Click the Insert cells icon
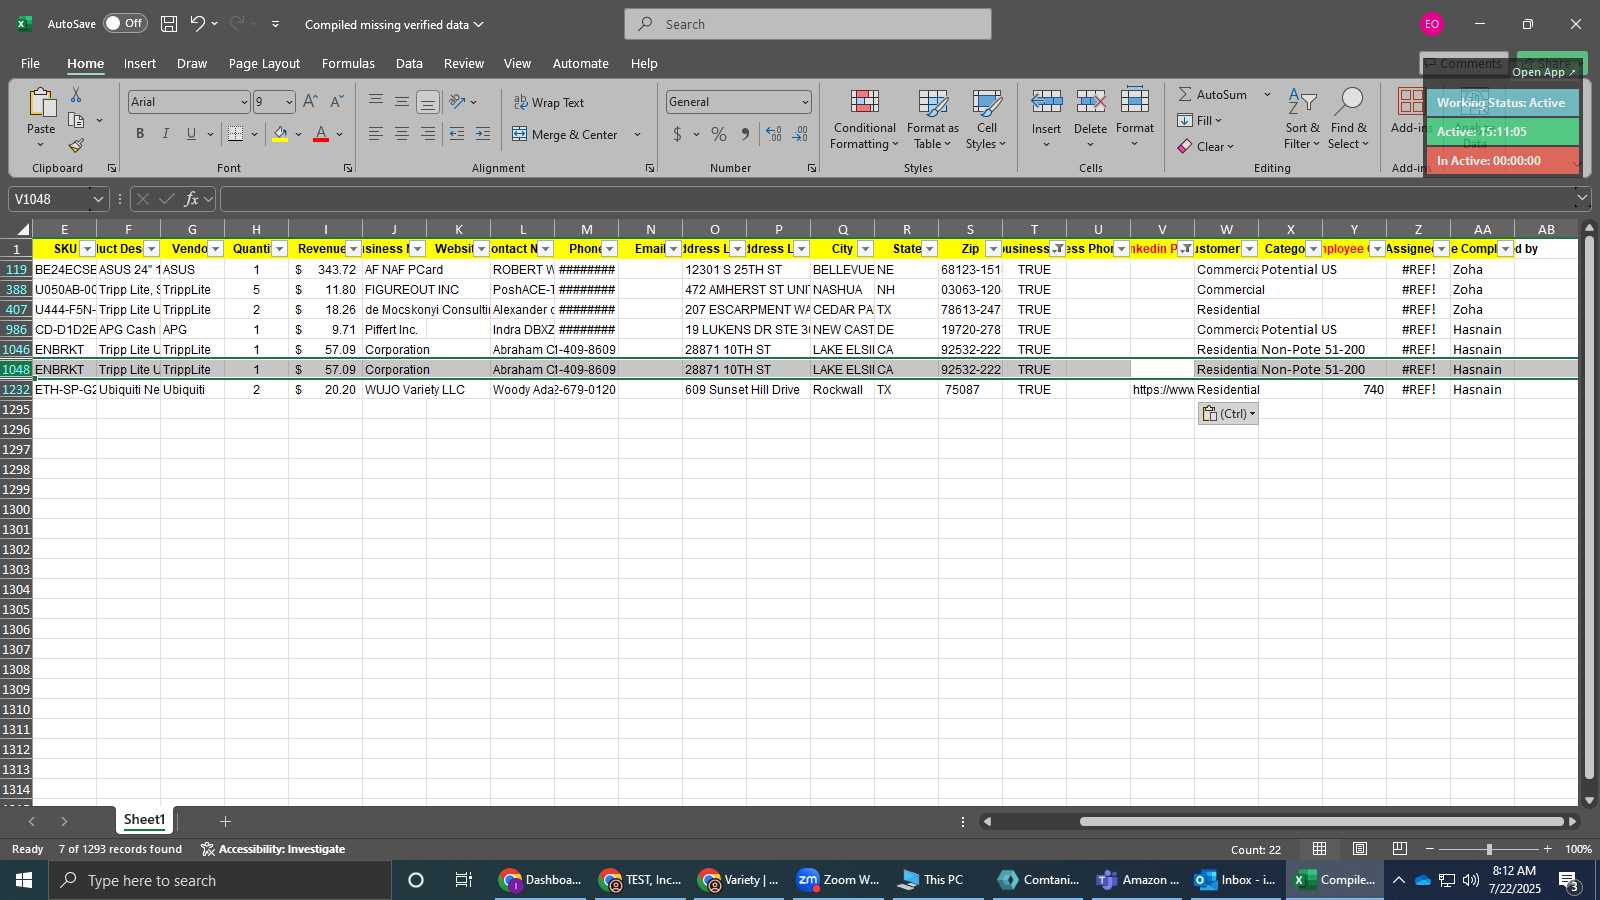Image resolution: width=1600 pixels, height=900 pixels. pyautogui.click(x=1046, y=102)
